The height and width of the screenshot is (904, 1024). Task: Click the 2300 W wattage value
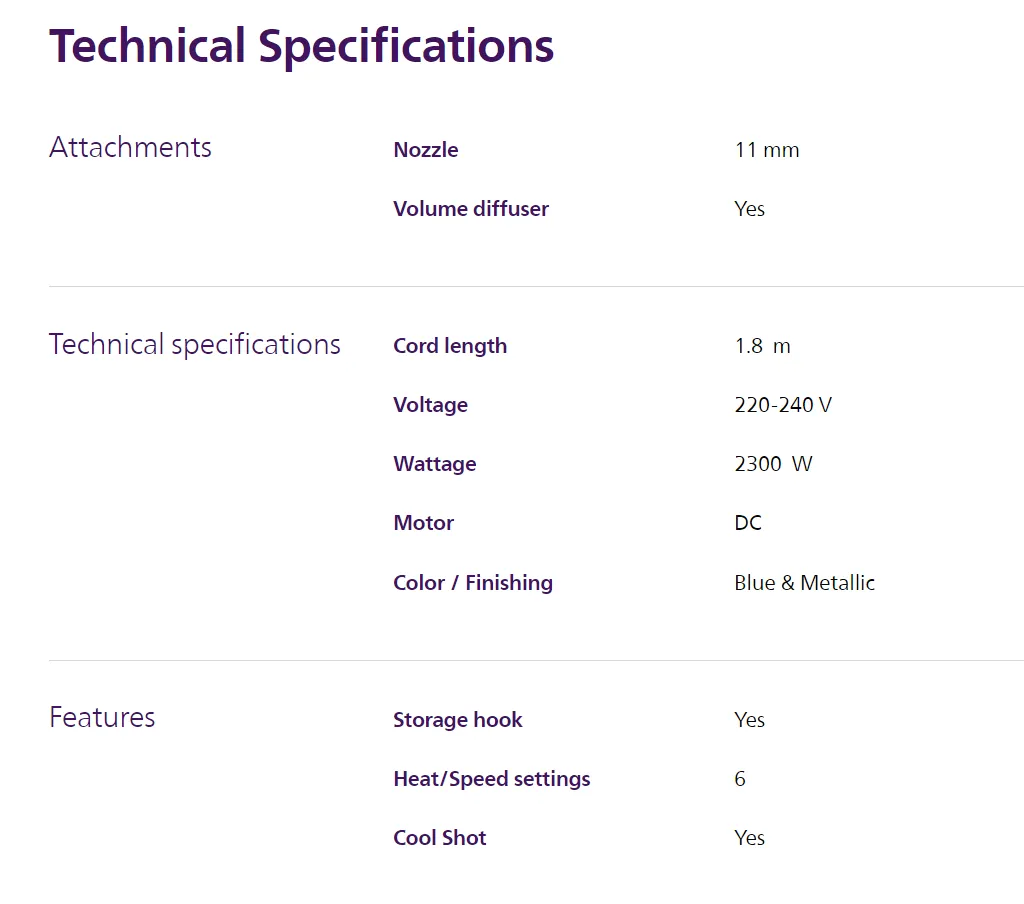773,464
